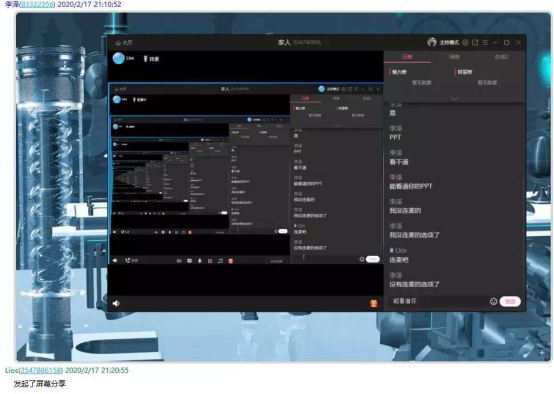Open the hamburger menu in title bar

click(485, 42)
